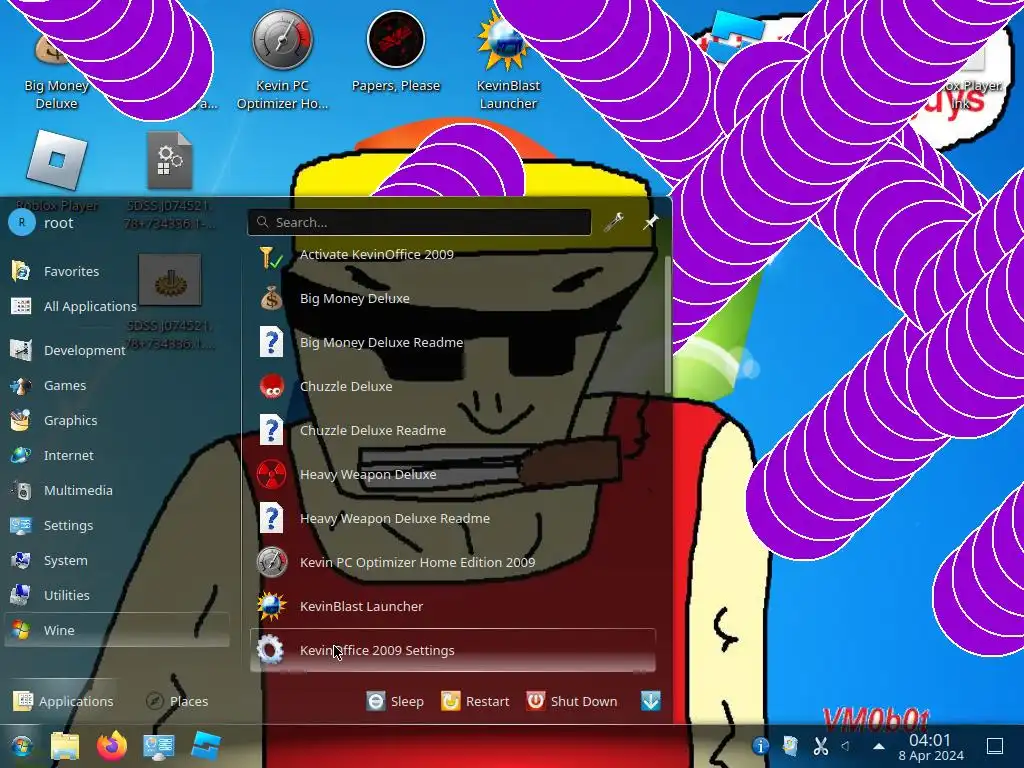Click the clock showing 04:01
This screenshot has height=768, width=1024.
(x=931, y=747)
